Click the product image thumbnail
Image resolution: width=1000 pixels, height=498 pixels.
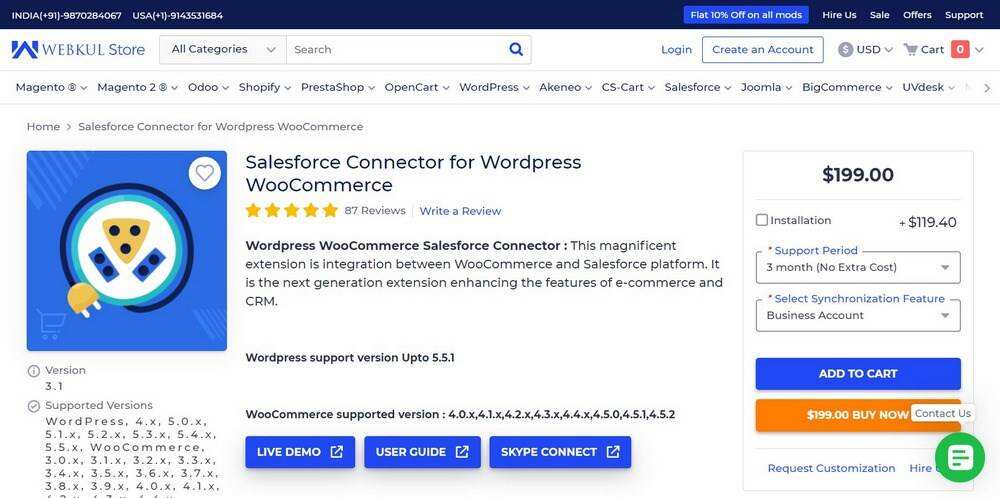127,251
